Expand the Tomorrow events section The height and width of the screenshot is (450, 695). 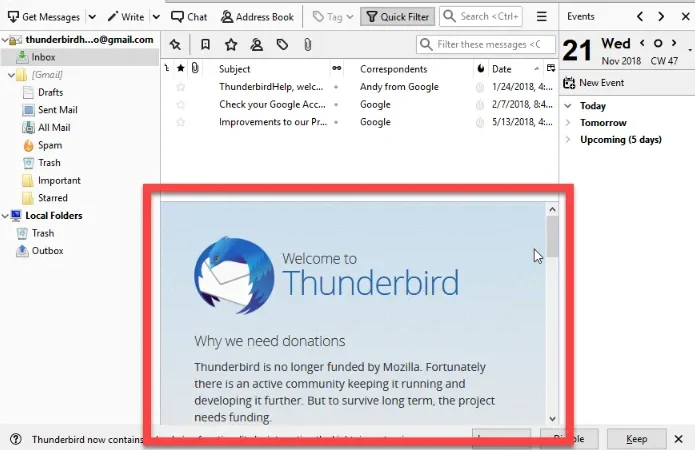pyautogui.click(x=568, y=123)
